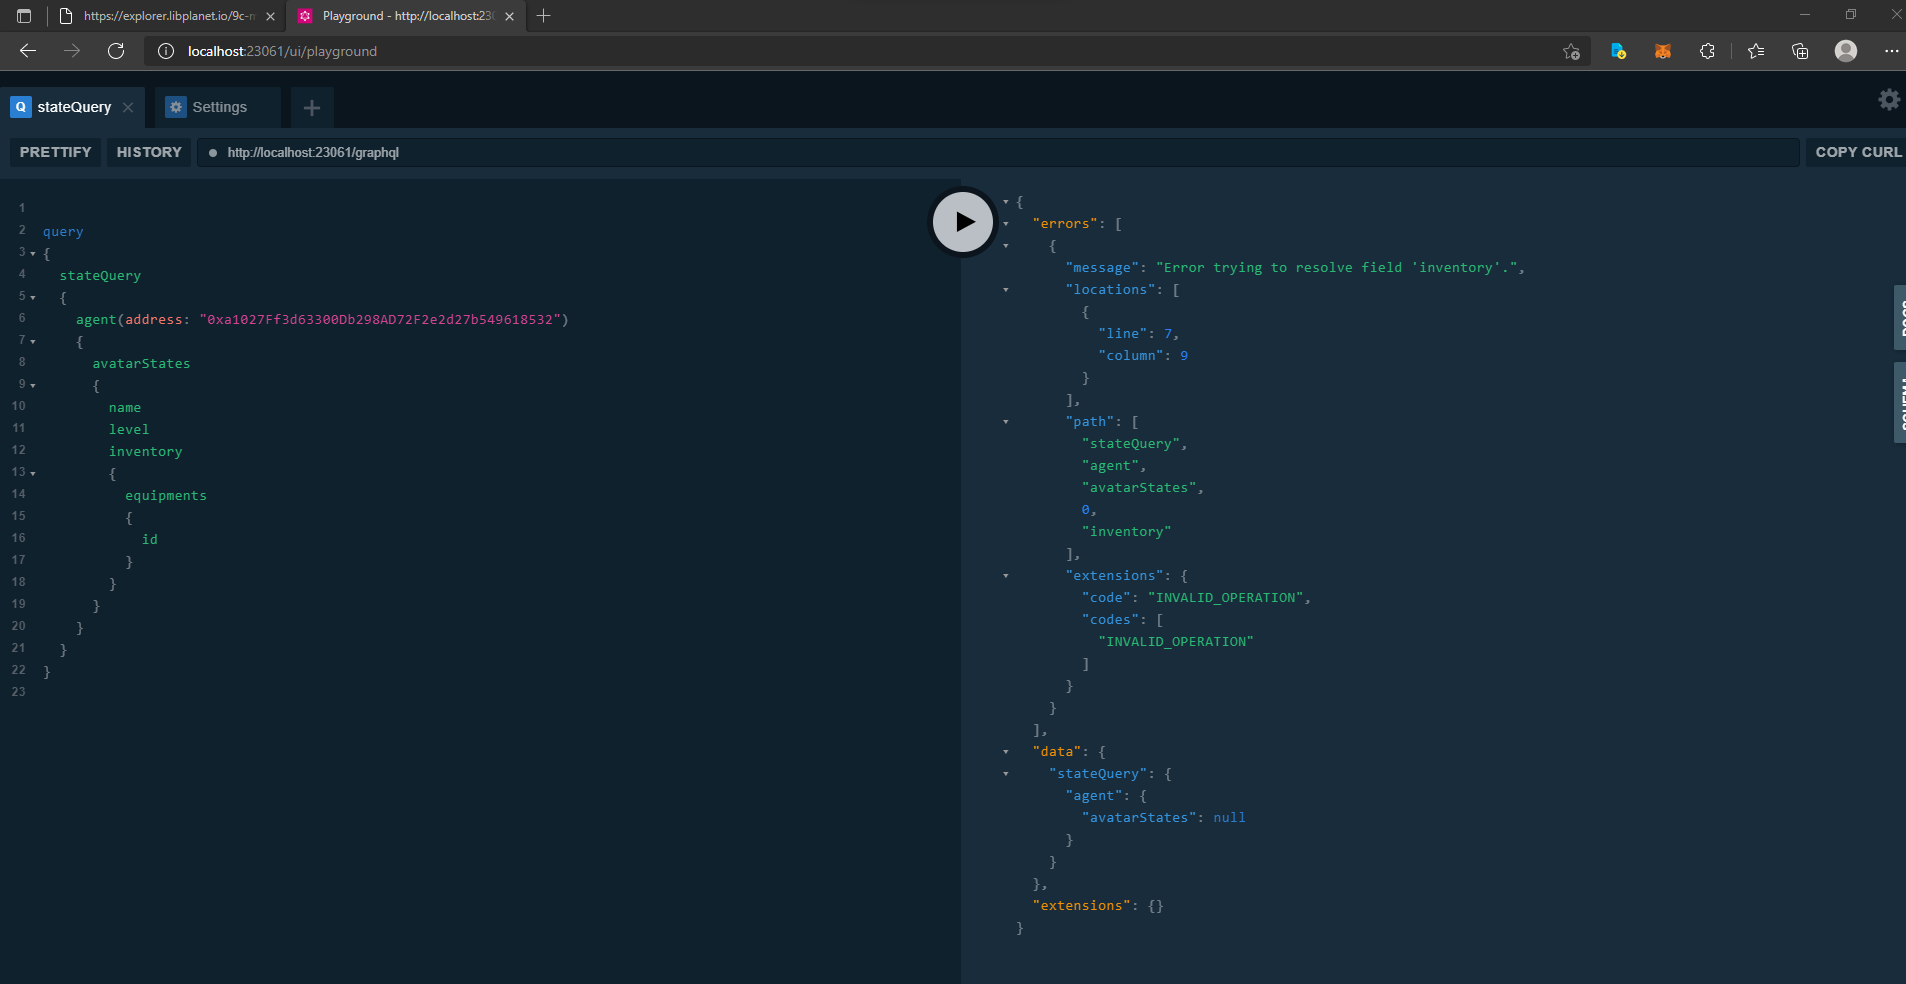
Task: Collapse the errors array in the response
Action: tap(1006, 224)
